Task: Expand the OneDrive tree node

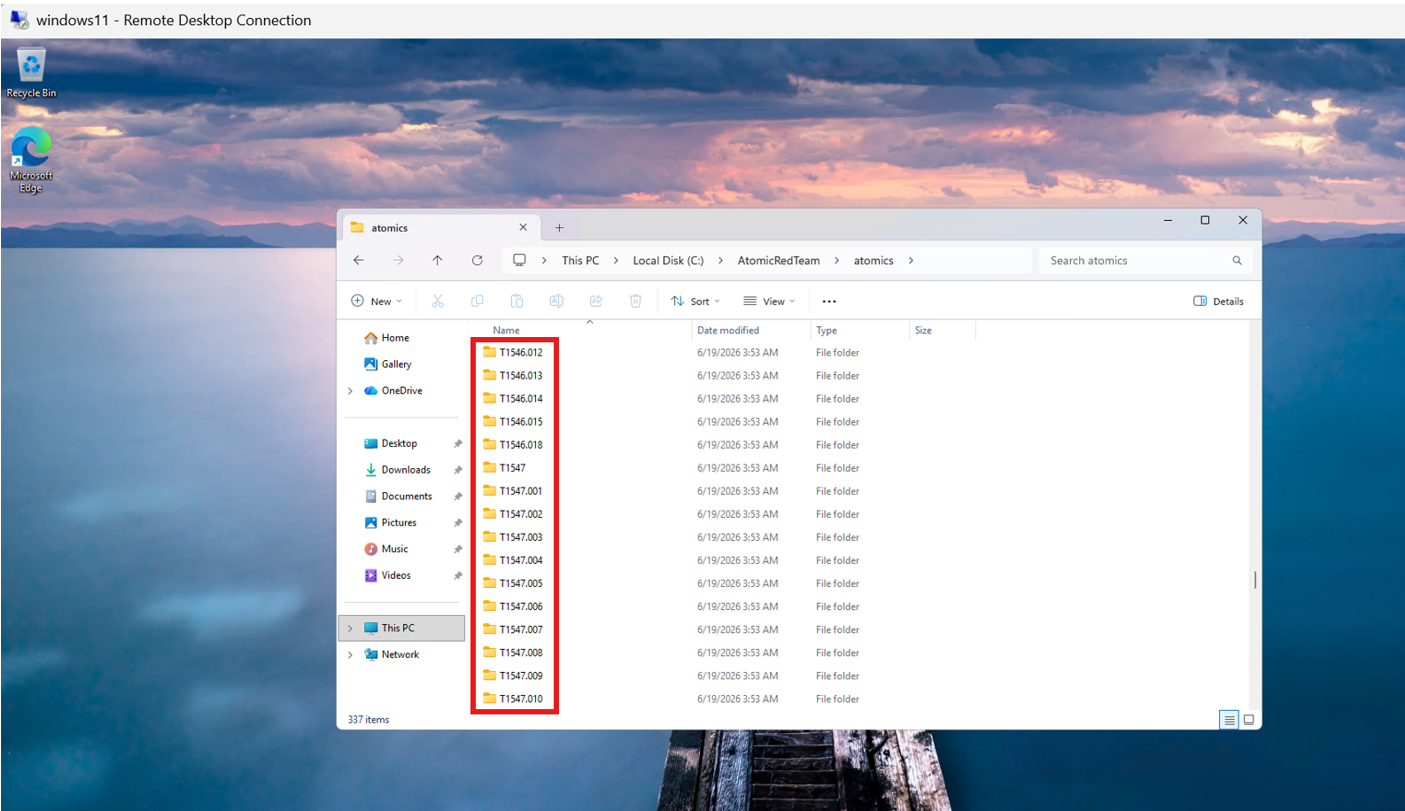Action: pyautogui.click(x=350, y=391)
